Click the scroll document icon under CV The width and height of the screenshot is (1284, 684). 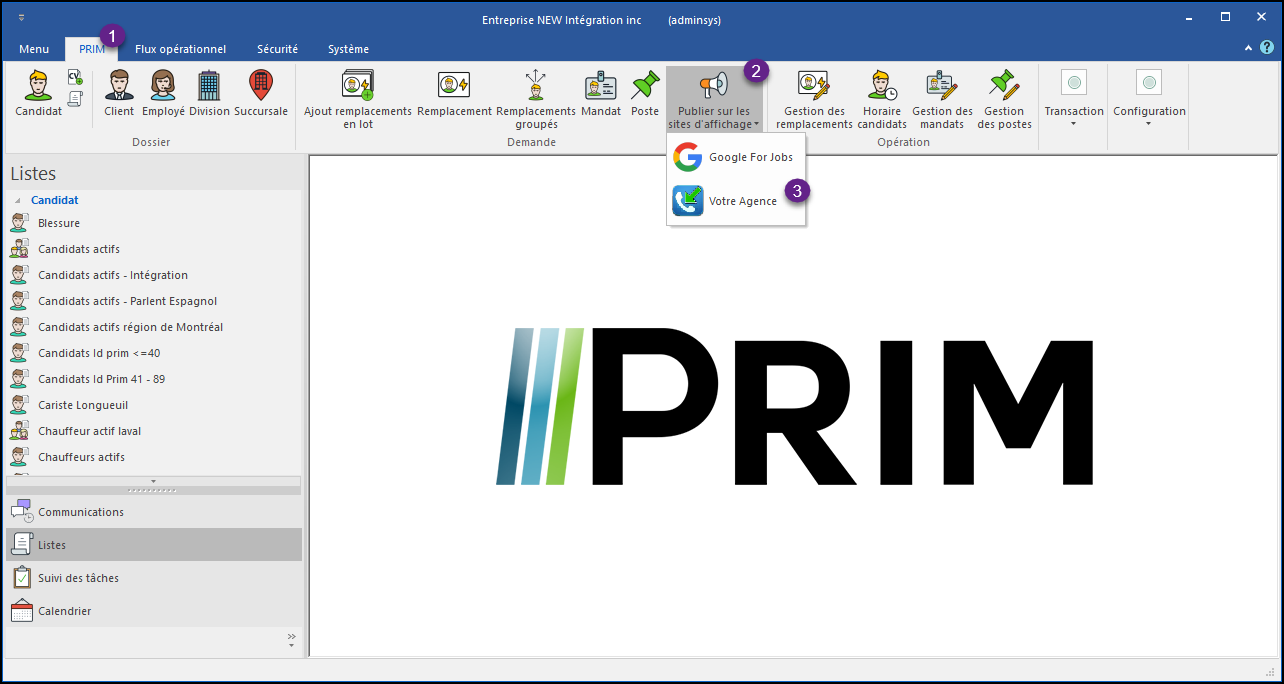point(75,98)
